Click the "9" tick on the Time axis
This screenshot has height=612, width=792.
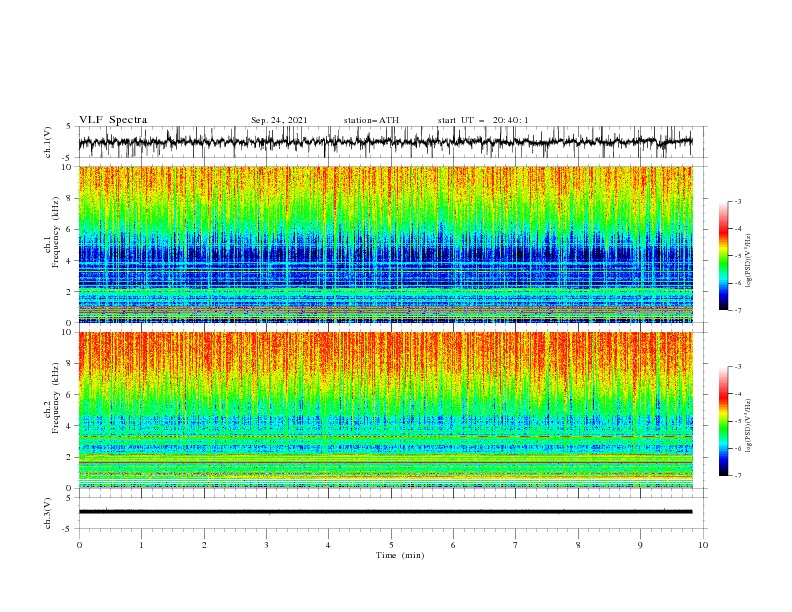(x=640, y=545)
